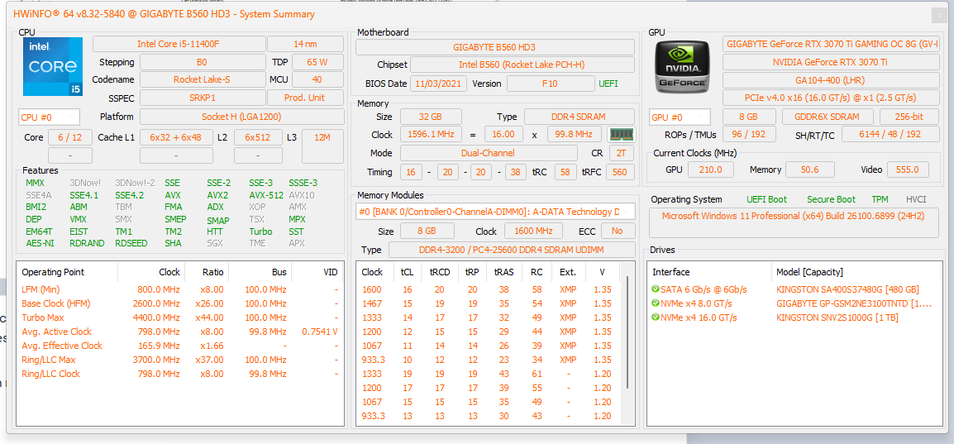Close the System Summary window

pyautogui.click(x=937, y=14)
